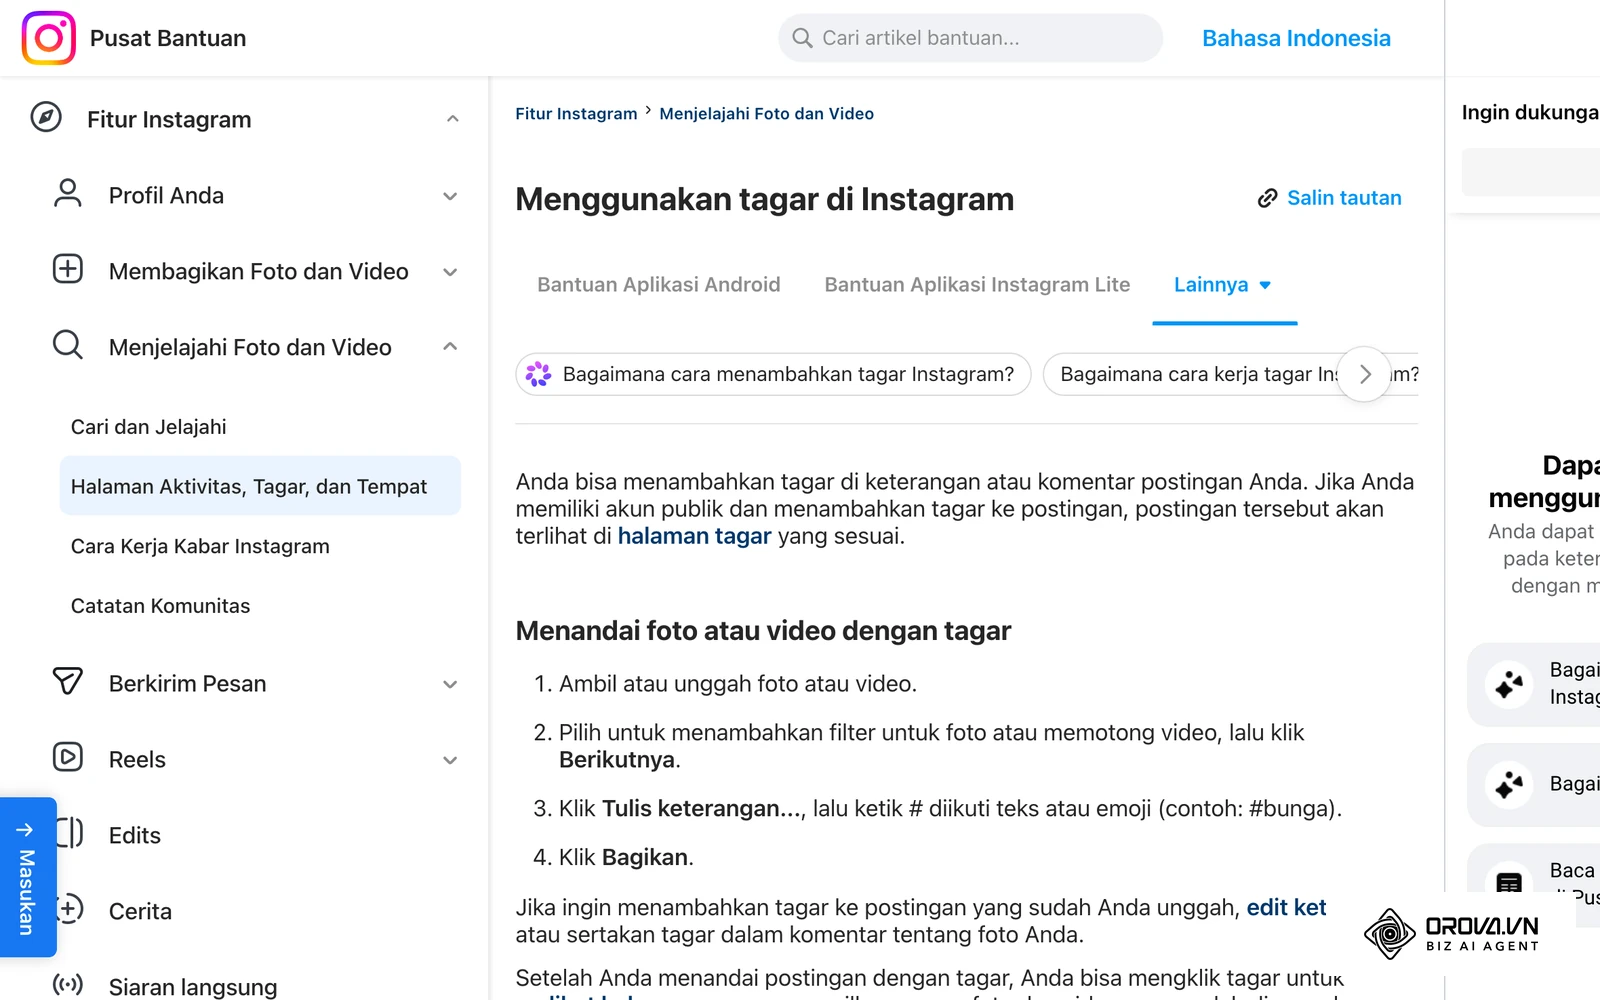1600x1000 pixels.
Task: Click the Cari artikel bantuan search field
Action: tap(970, 38)
